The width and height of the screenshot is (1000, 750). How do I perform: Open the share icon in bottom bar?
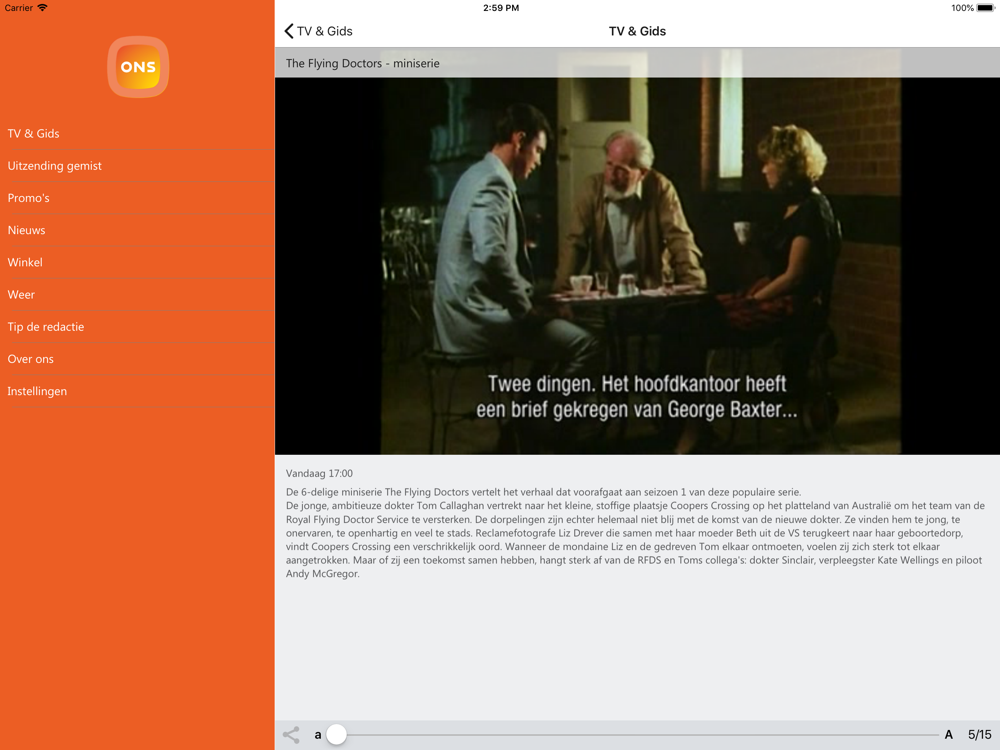291,735
